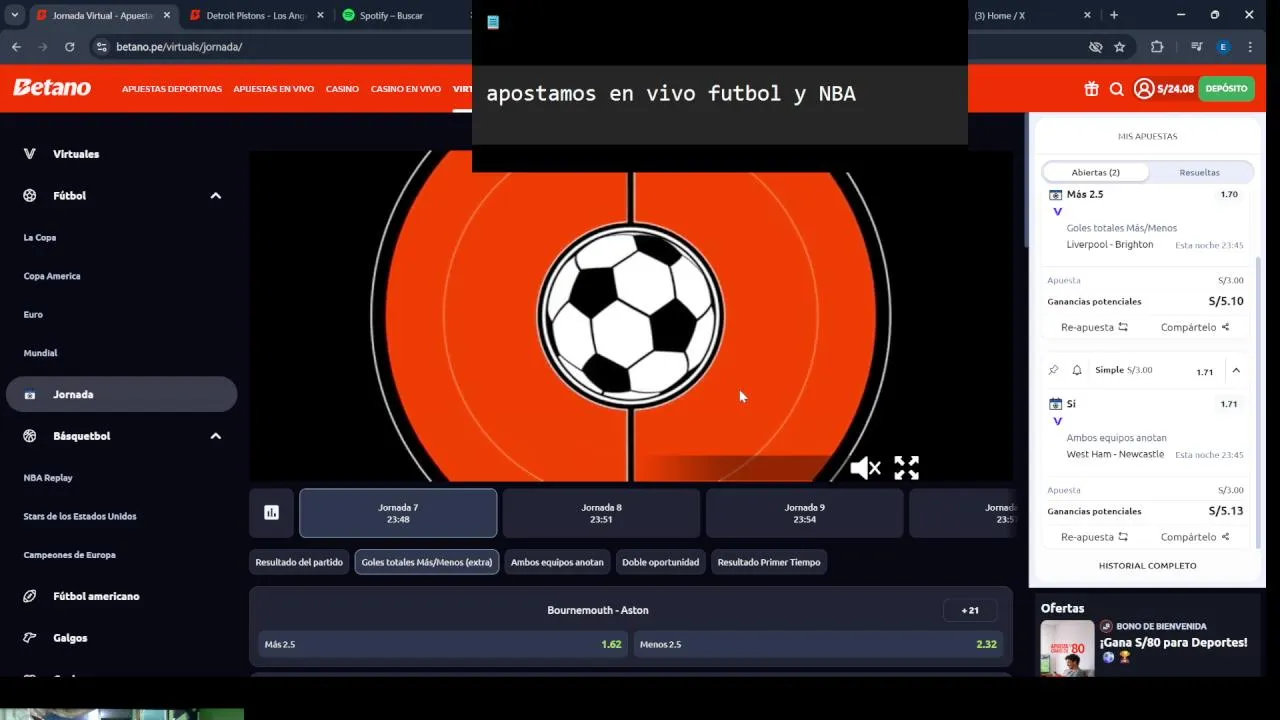Screen dimensions: 1280x720
Task: Open the tab search dropdown arrow
Action: point(14,15)
